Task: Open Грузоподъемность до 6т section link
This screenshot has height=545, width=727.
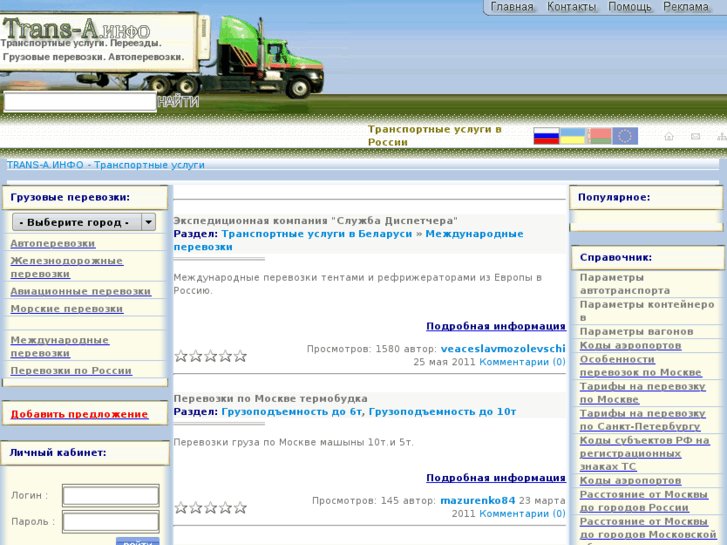Action: click(292, 412)
